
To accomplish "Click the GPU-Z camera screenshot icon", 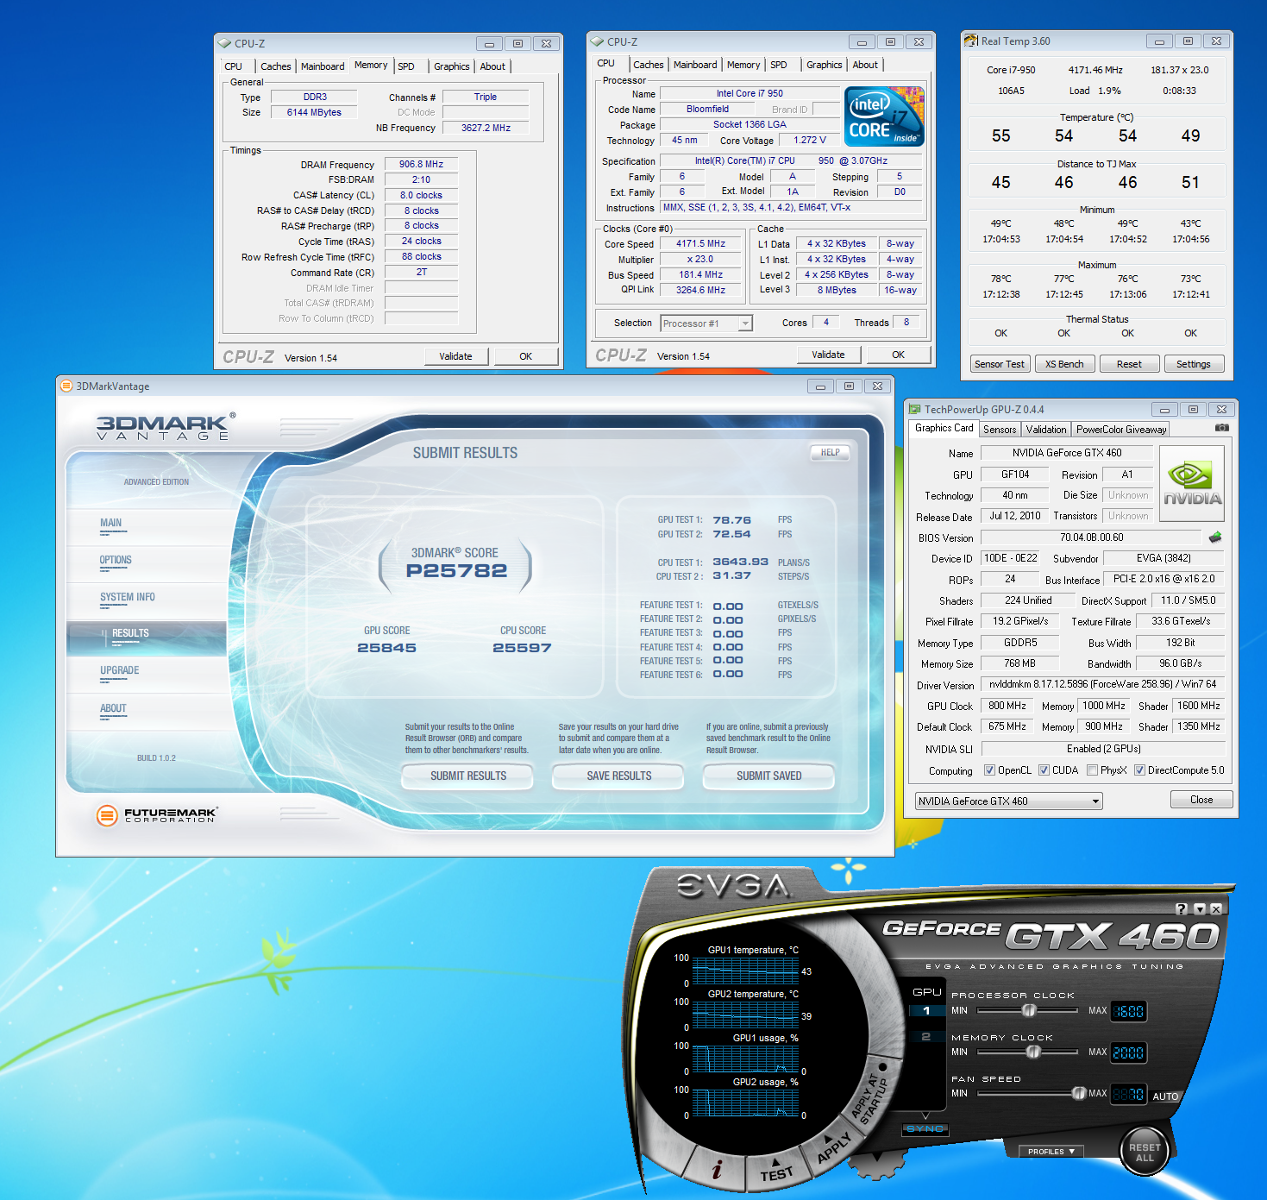I will pyautogui.click(x=1221, y=427).
